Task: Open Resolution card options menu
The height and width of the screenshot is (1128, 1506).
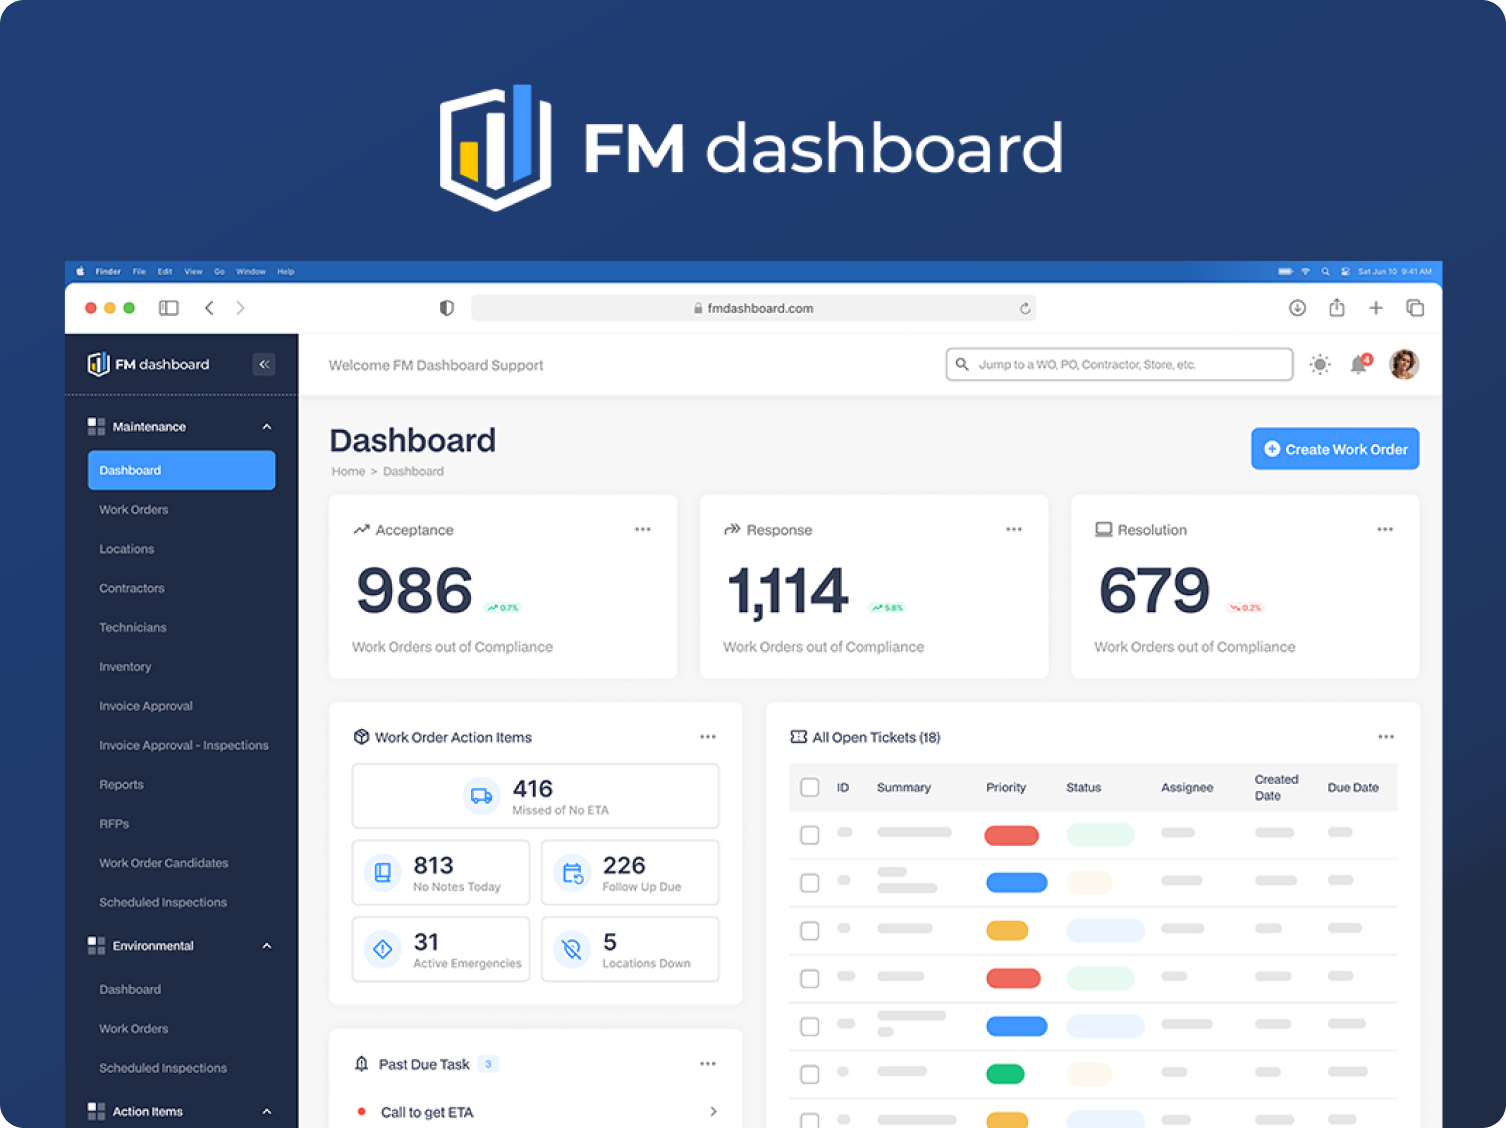Action: [x=1385, y=529]
